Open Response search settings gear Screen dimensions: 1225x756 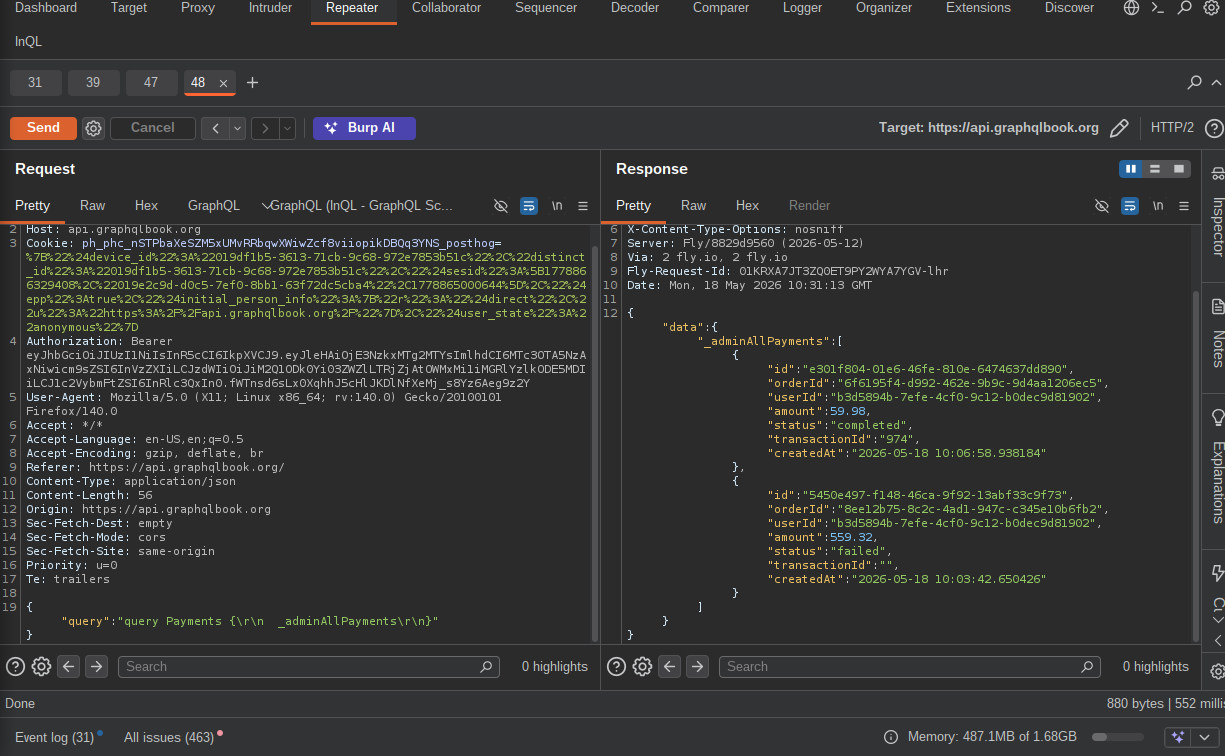pyautogui.click(x=642, y=667)
